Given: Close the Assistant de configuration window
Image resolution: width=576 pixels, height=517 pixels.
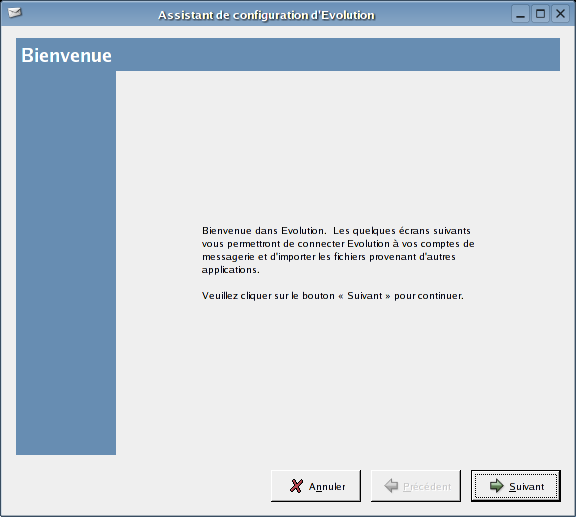Looking at the screenshot, I should tap(560, 14).
